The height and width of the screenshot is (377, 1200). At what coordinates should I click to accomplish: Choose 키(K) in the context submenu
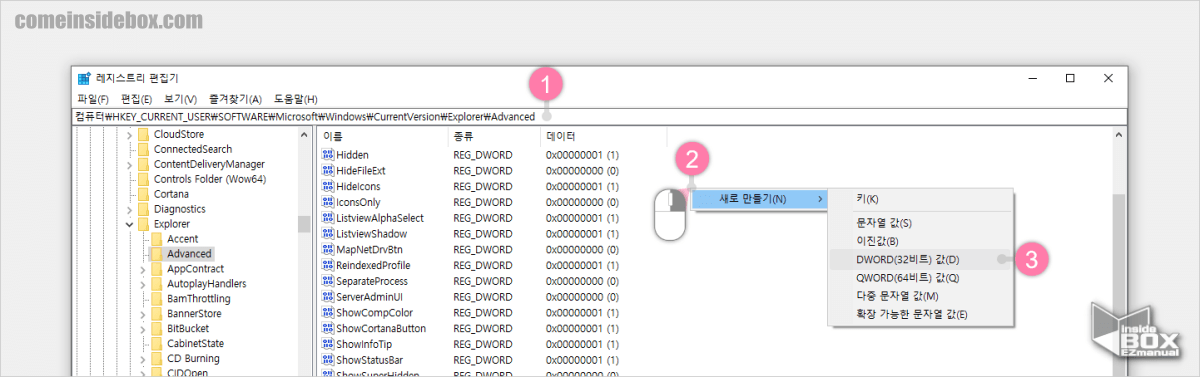coord(921,199)
